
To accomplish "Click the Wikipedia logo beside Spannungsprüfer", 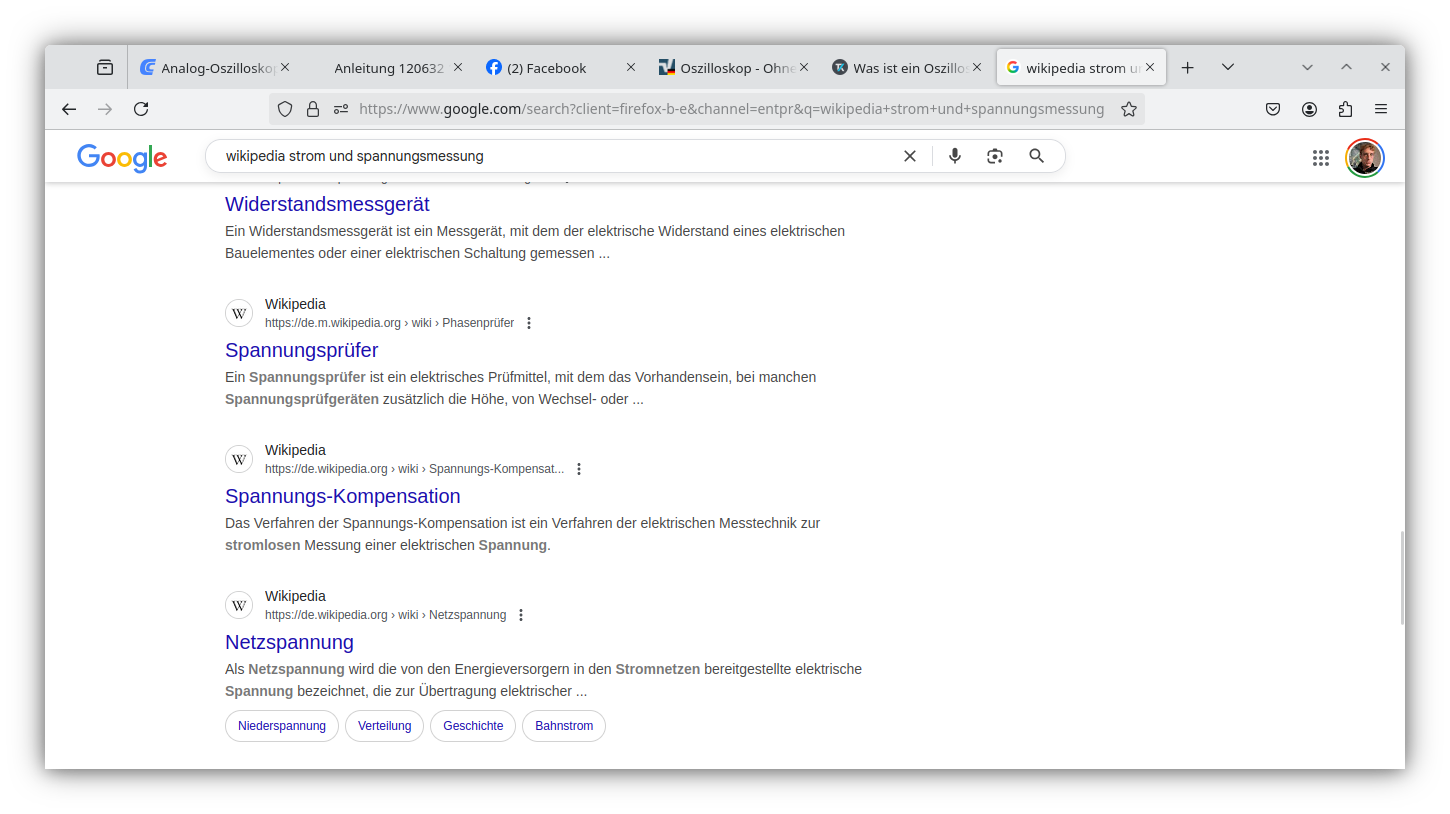I will (x=239, y=312).
